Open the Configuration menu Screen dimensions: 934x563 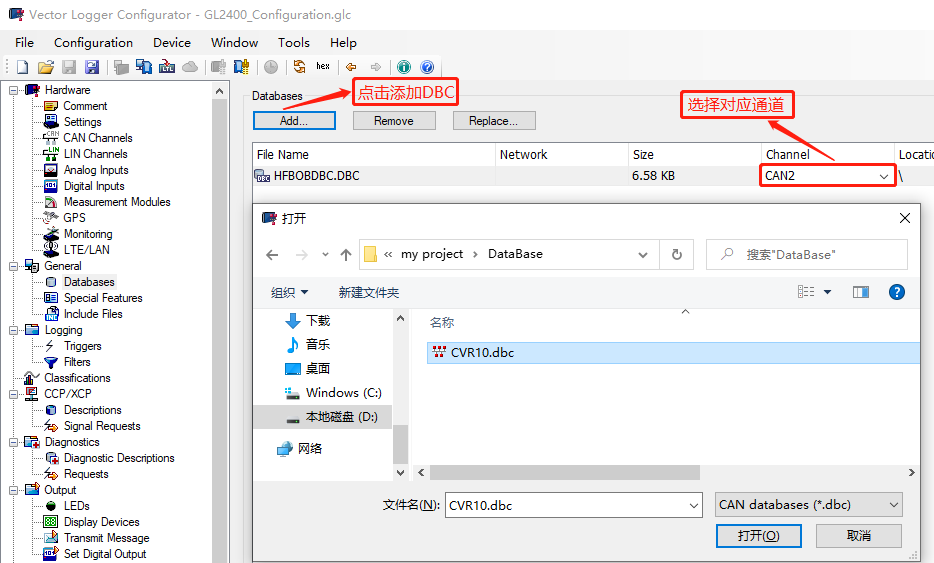94,43
